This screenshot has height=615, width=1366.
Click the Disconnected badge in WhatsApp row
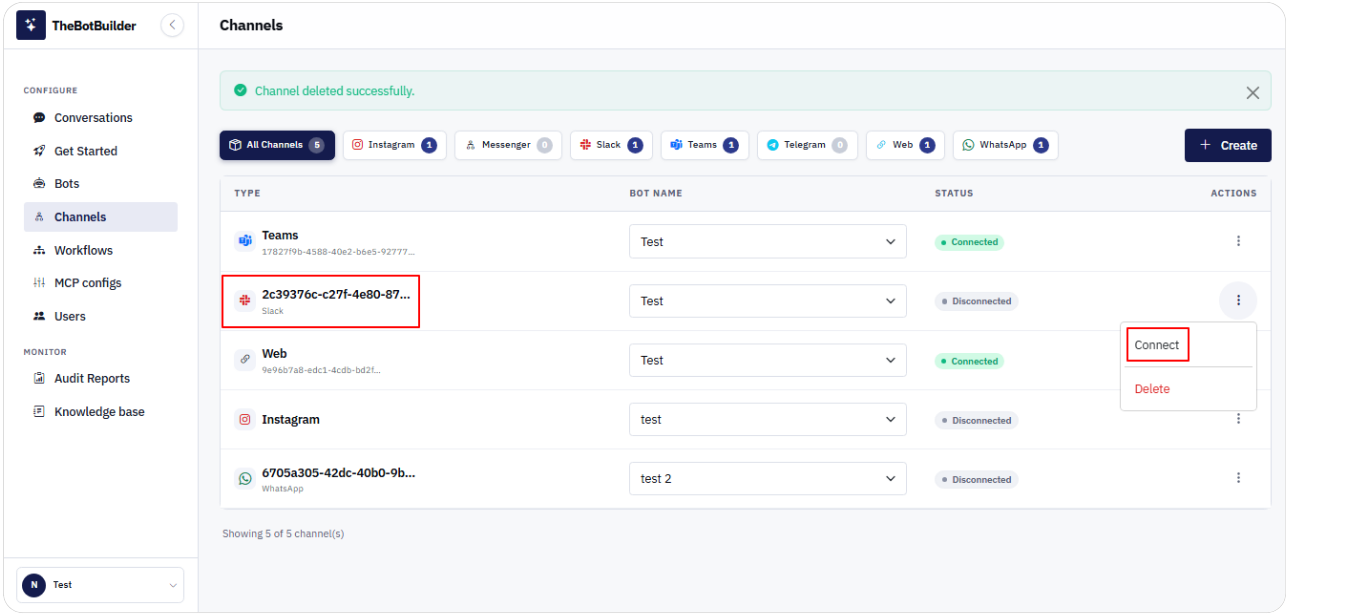[x=976, y=480]
